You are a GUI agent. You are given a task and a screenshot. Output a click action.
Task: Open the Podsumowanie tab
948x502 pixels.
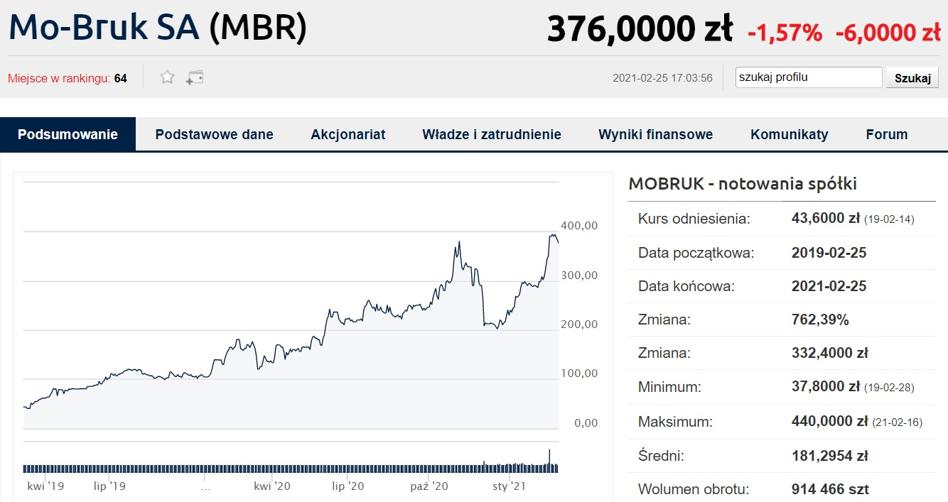(68, 134)
